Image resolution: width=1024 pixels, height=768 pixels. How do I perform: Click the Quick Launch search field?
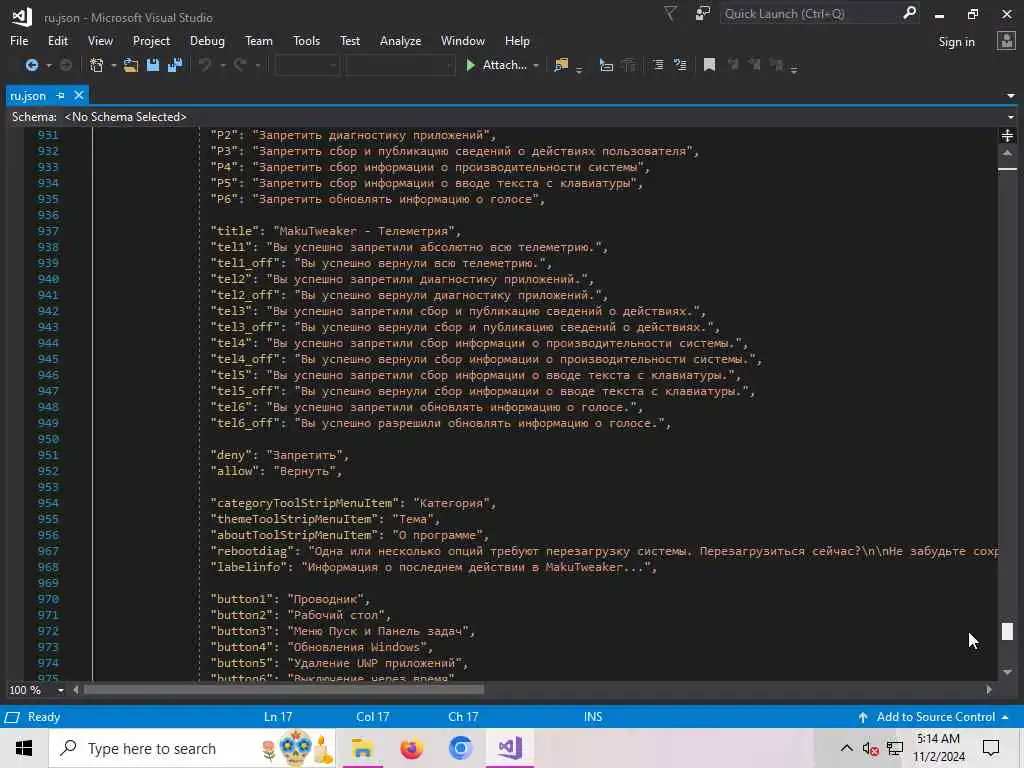click(810, 14)
